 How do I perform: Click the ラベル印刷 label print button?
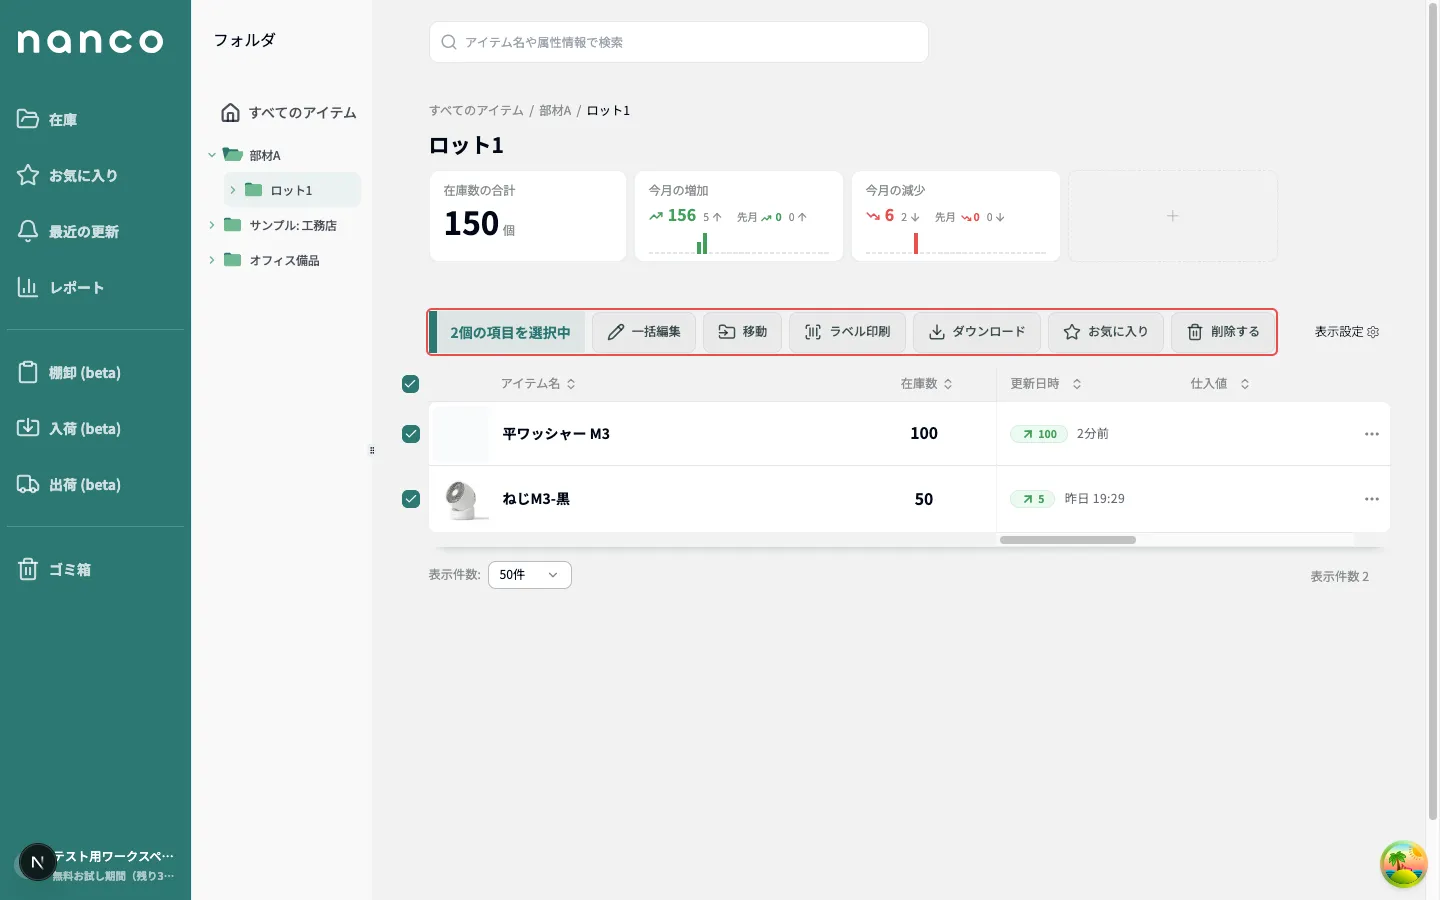(847, 332)
